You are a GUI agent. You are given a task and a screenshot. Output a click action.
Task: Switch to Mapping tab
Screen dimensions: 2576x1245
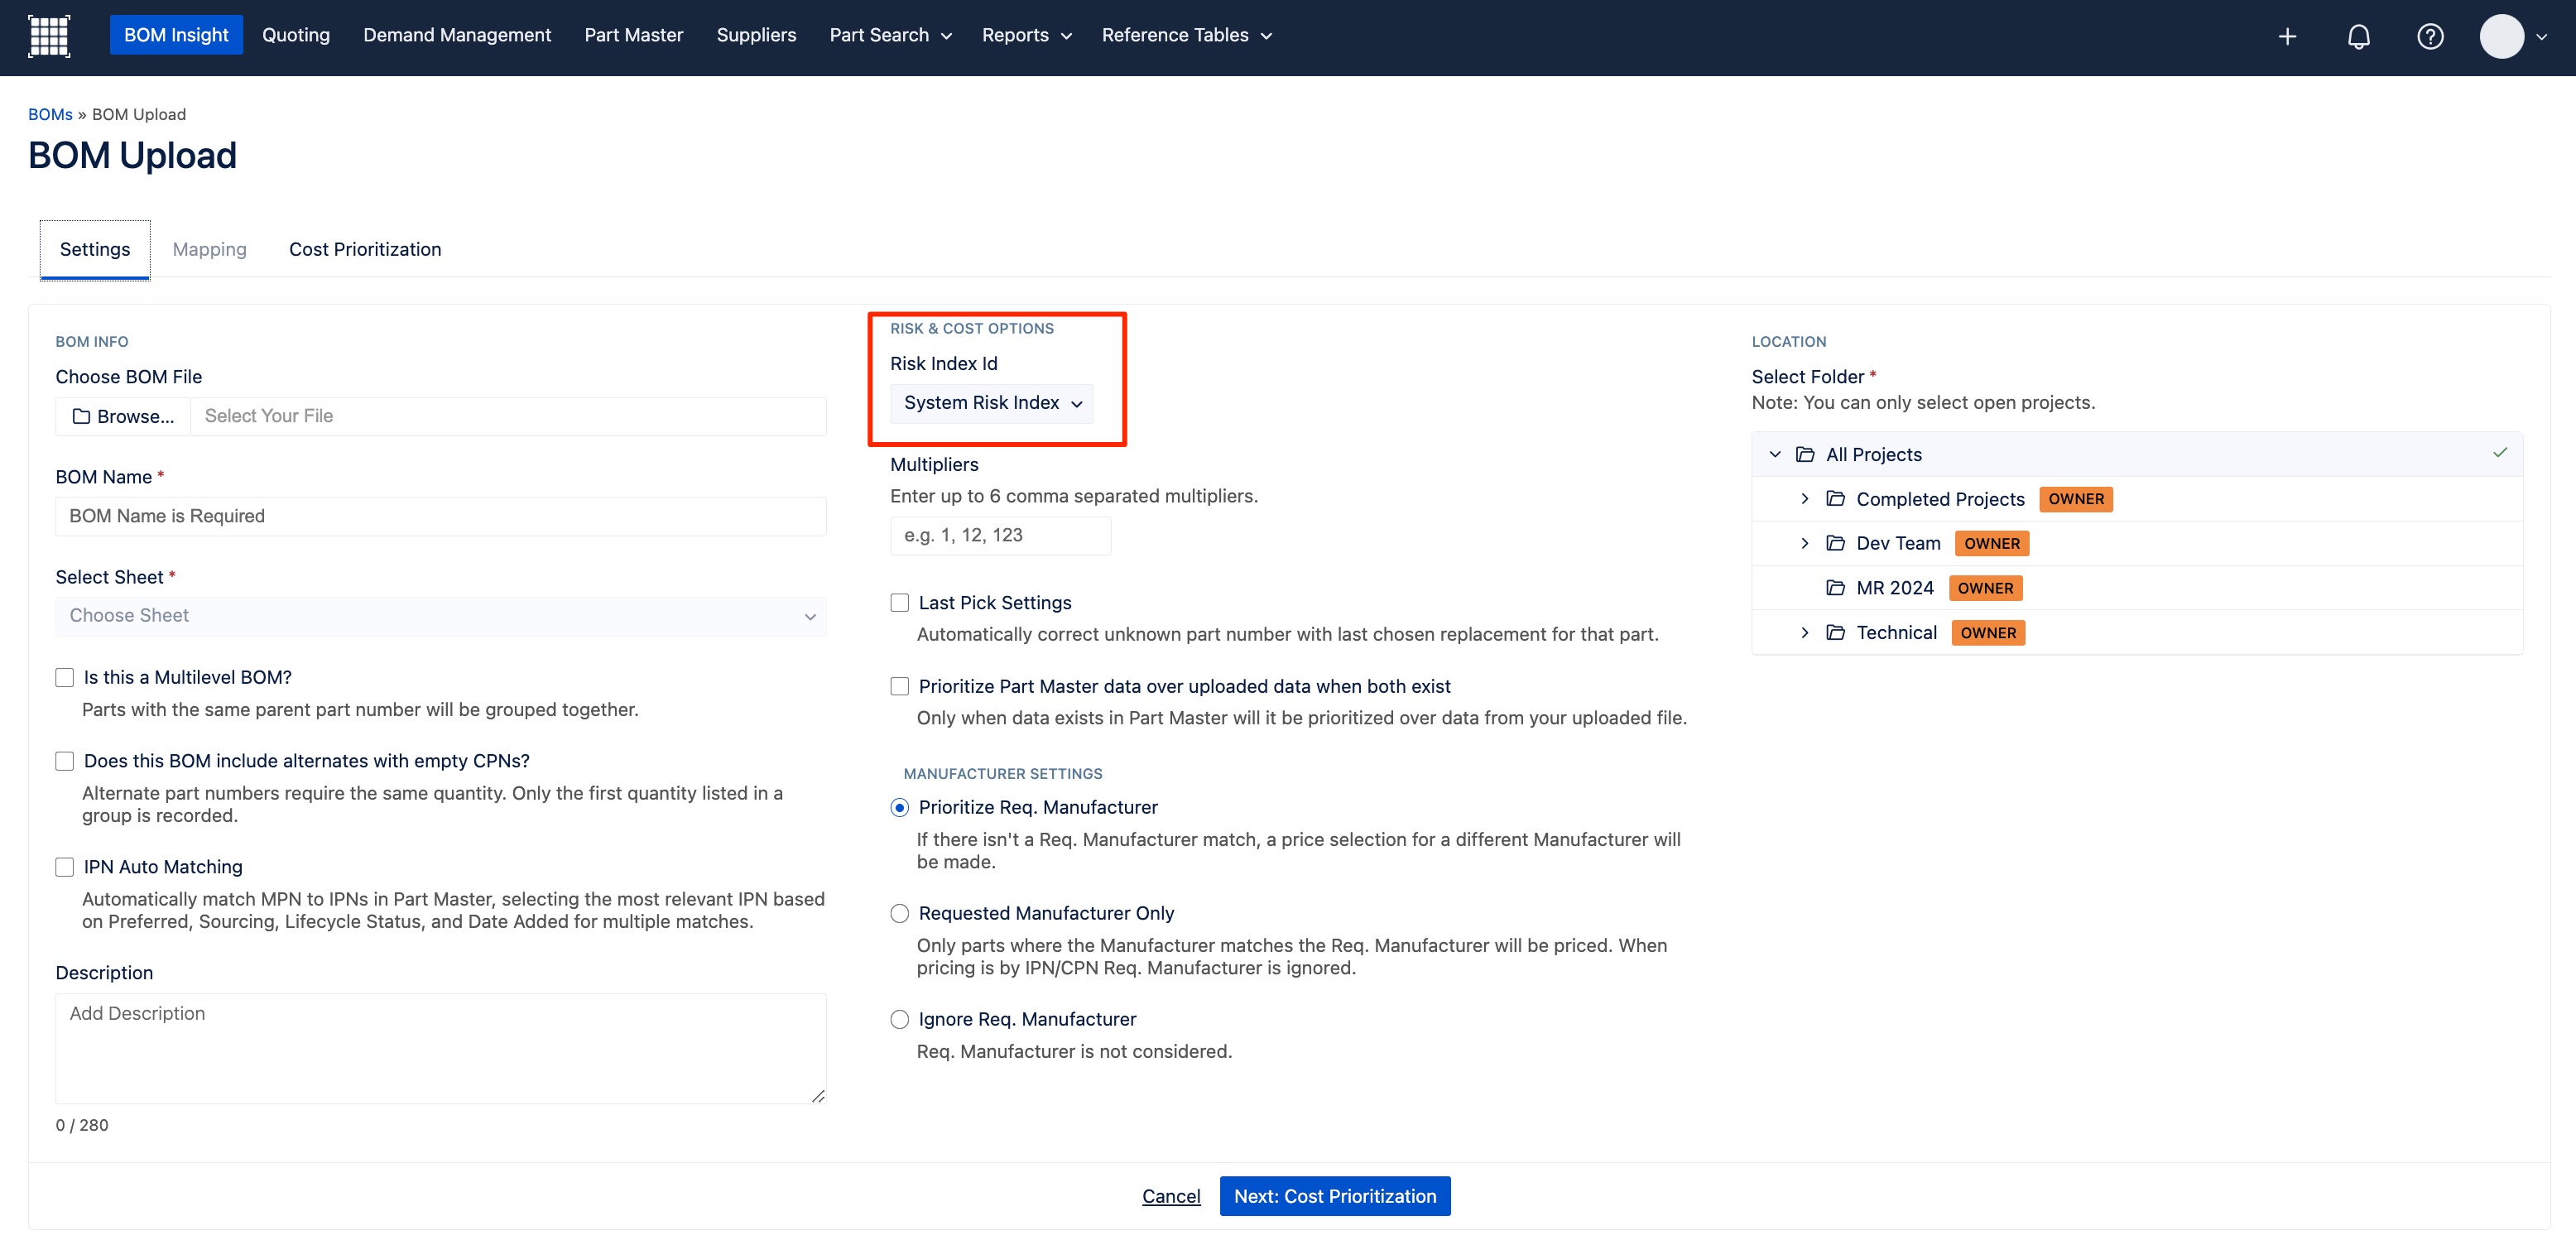(209, 249)
